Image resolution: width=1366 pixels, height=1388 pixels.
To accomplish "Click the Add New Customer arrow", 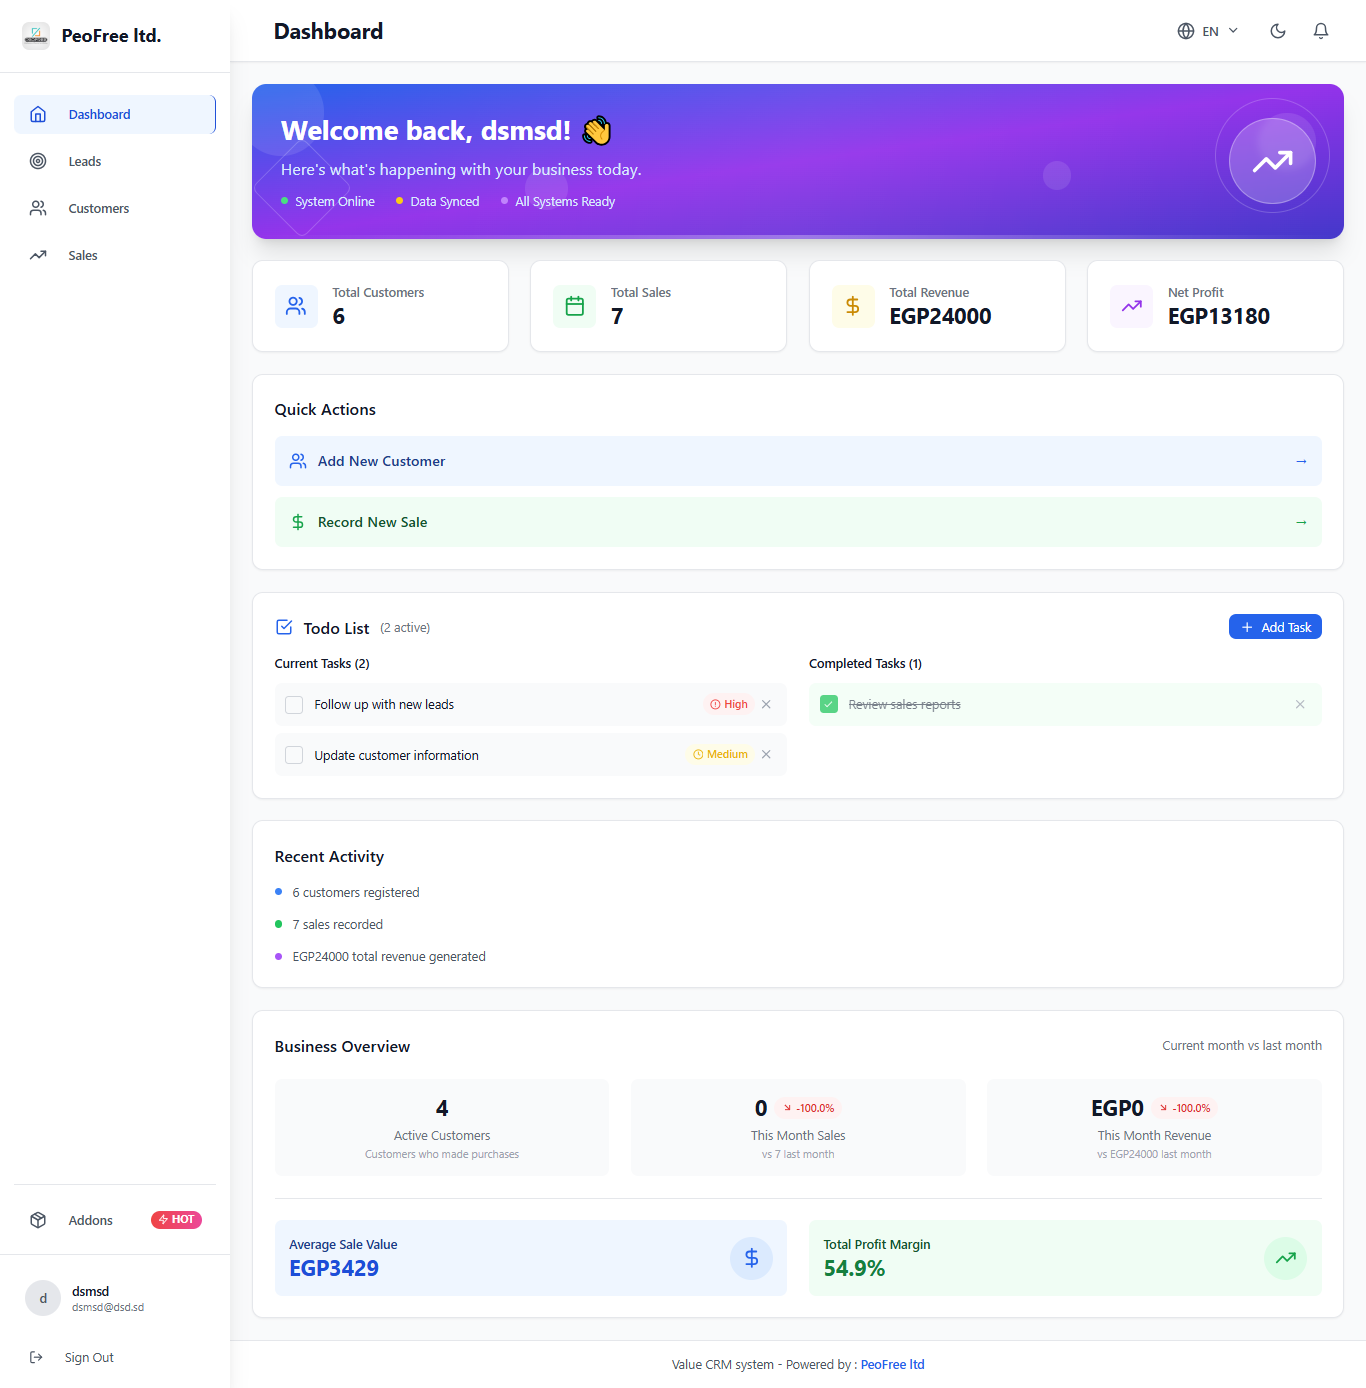I will [x=1301, y=461].
